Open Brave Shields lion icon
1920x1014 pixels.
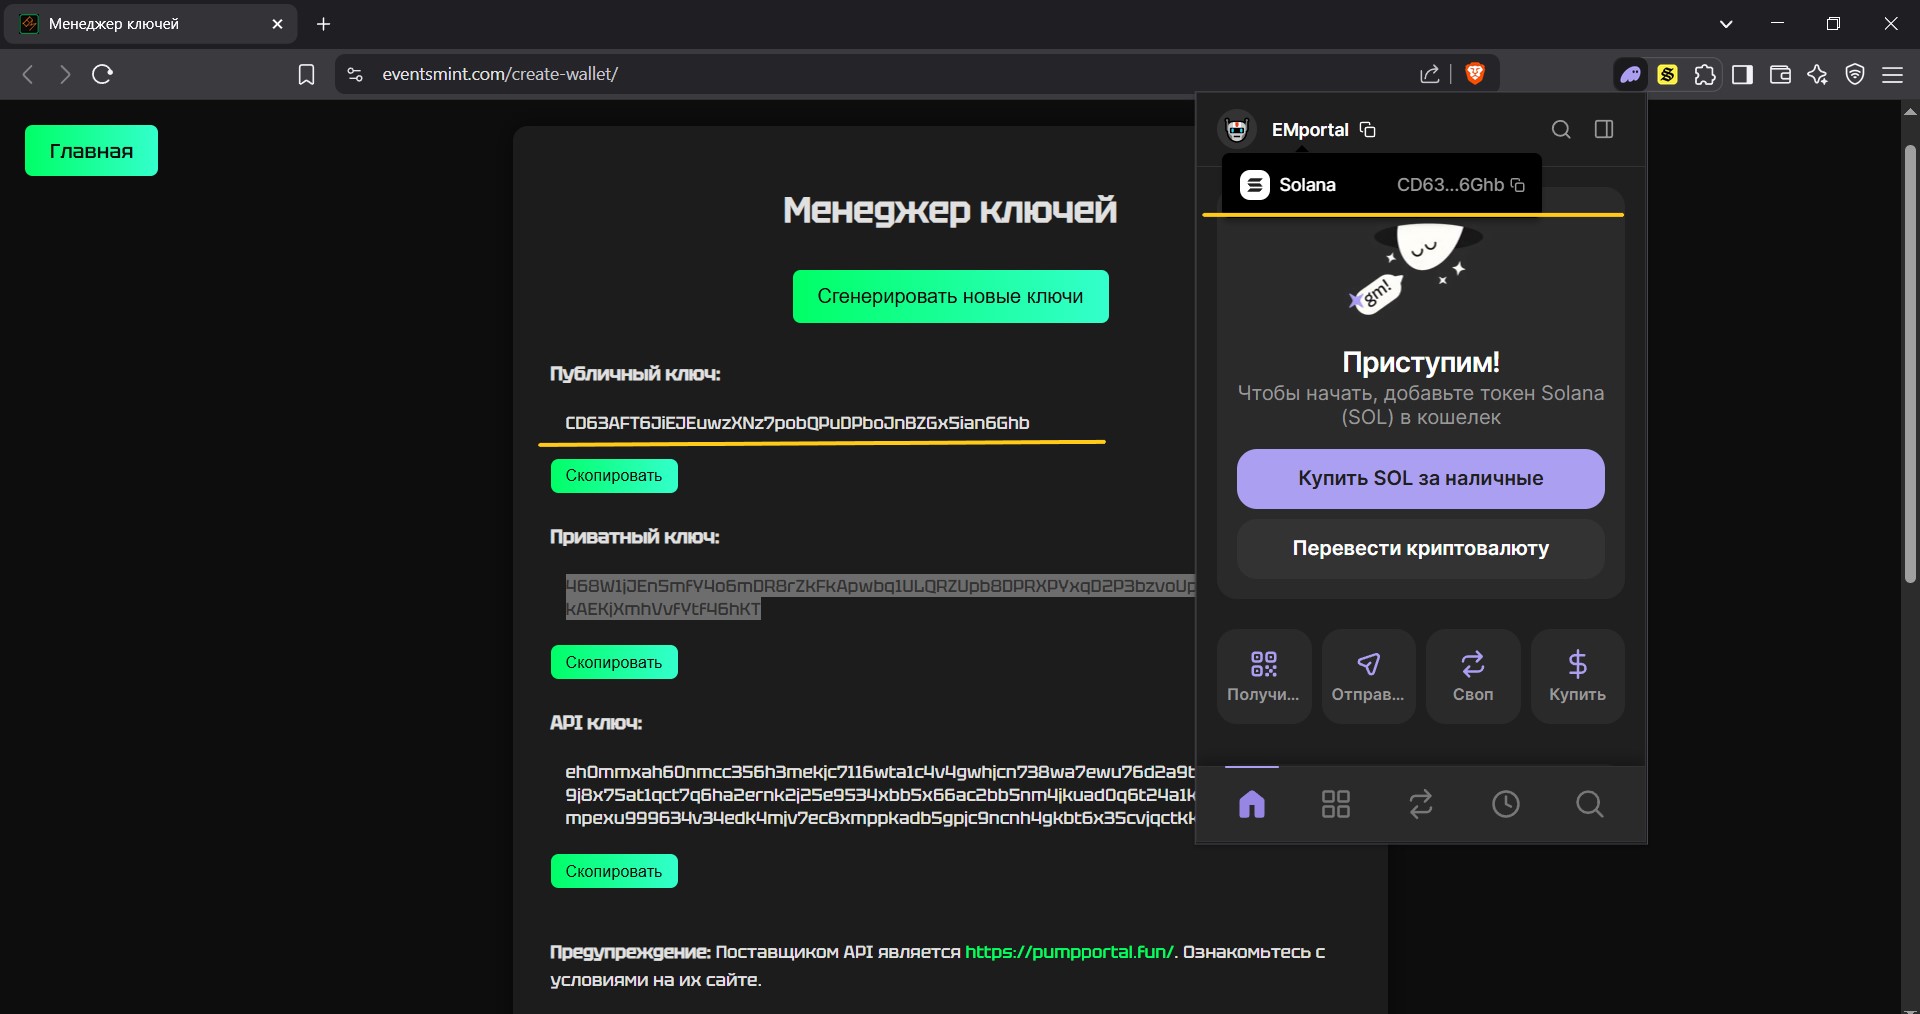[1474, 74]
